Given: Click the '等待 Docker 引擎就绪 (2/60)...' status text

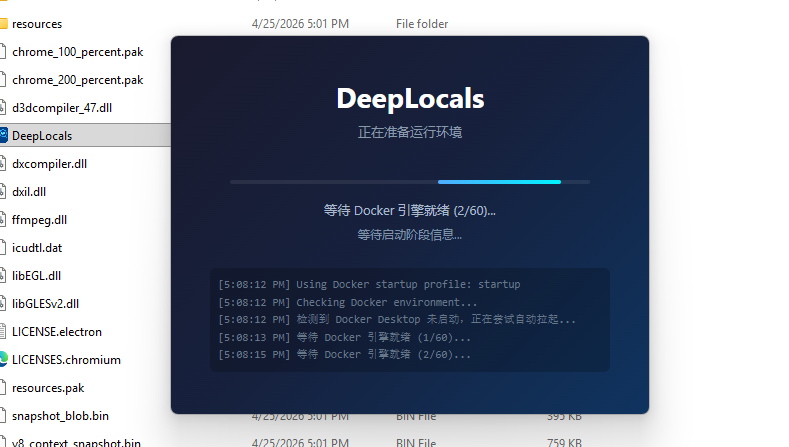Looking at the screenshot, I should point(410,210).
